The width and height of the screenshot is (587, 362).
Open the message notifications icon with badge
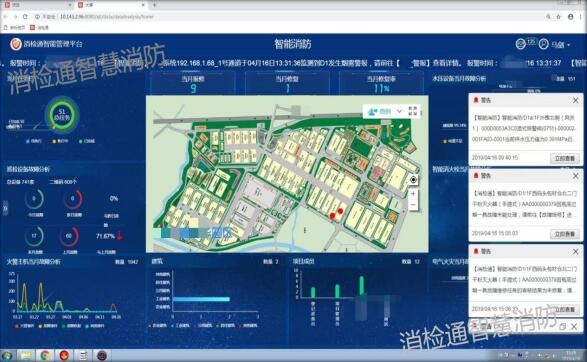(x=521, y=44)
